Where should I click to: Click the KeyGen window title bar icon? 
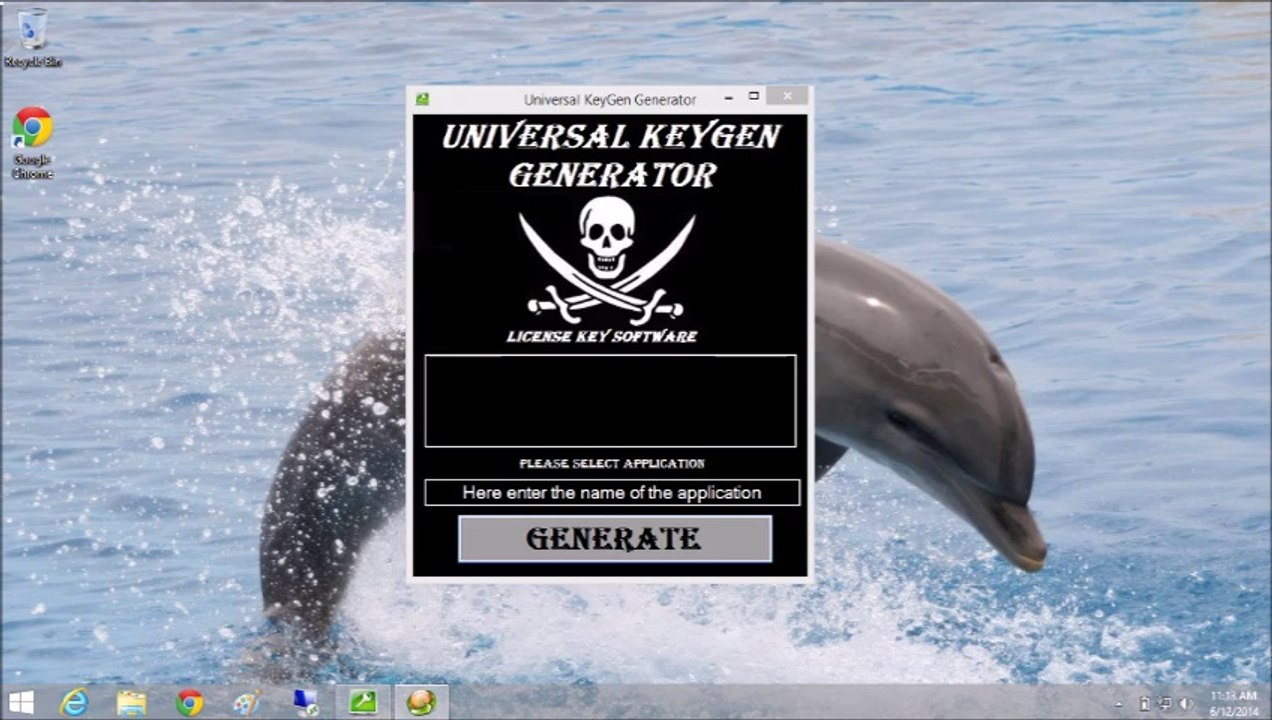point(423,99)
